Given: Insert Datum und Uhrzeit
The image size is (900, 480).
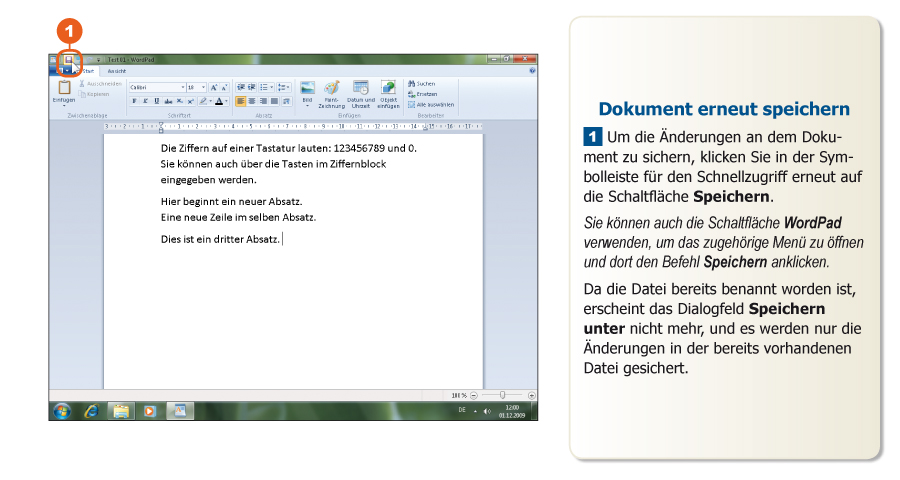Looking at the screenshot, I should tap(361, 90).
